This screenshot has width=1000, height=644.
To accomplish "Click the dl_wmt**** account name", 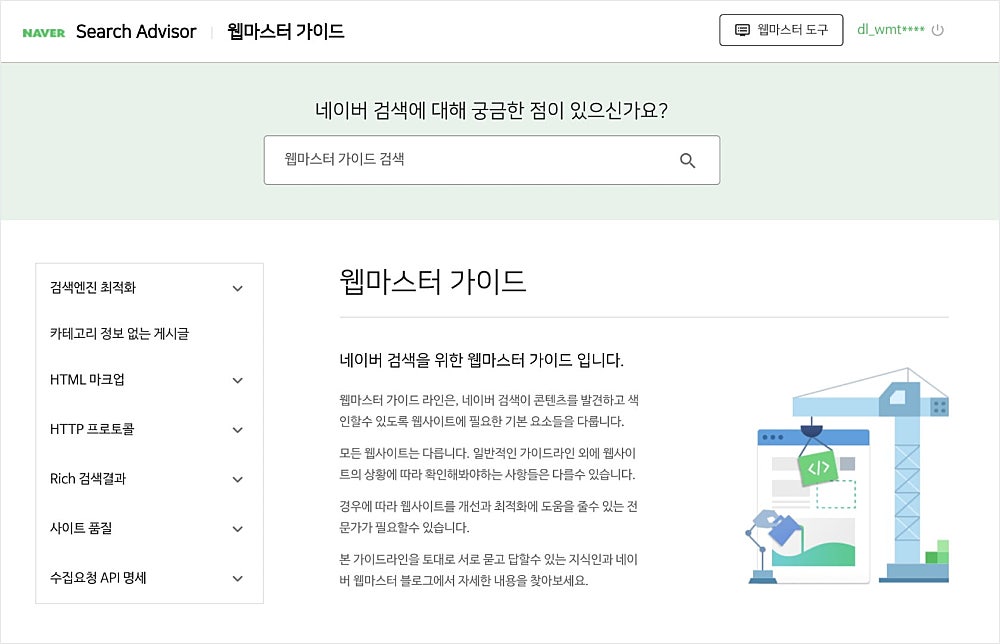I will pyautogui.click(x=890, y=29).
